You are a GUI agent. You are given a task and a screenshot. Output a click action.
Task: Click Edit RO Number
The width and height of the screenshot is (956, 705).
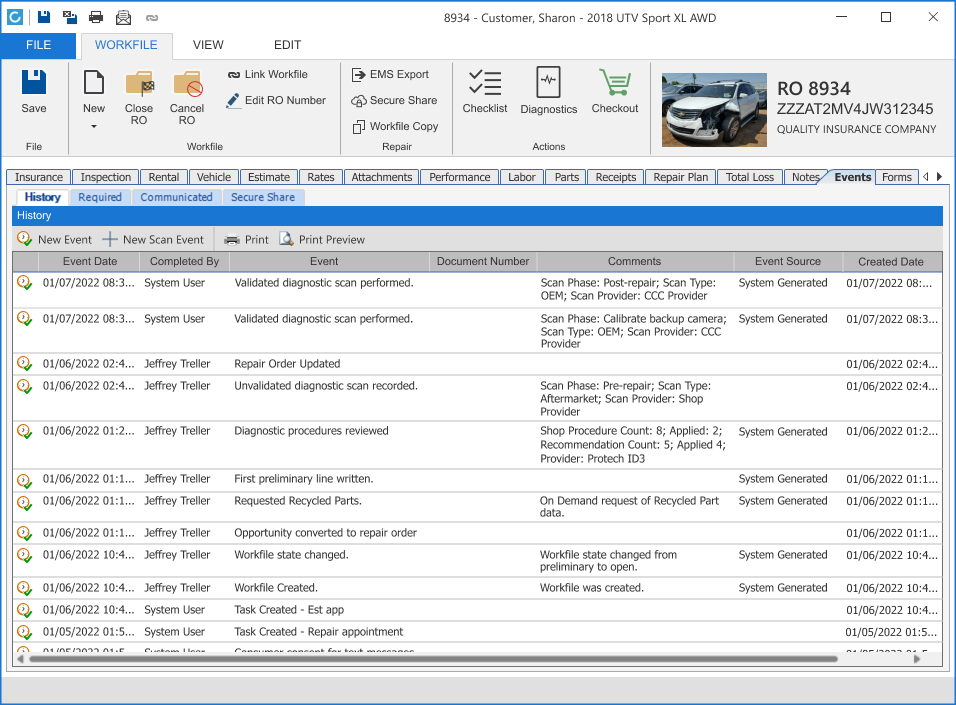pos(276,100)
